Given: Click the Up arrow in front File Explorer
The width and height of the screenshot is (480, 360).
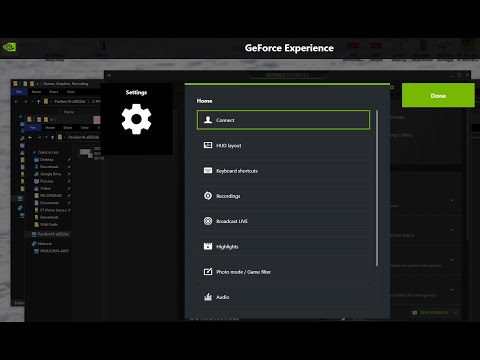Looking at the screenshot, I should coord(52,137).
